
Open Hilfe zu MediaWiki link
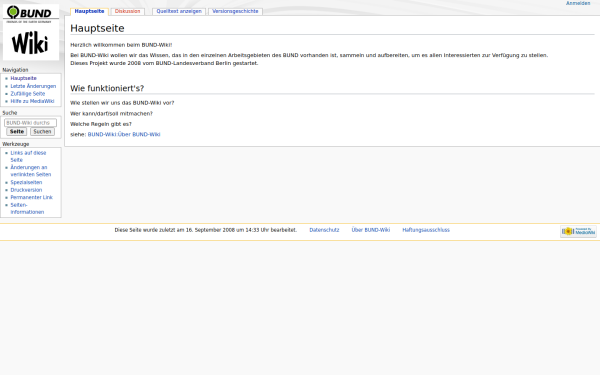coord(33,101)
